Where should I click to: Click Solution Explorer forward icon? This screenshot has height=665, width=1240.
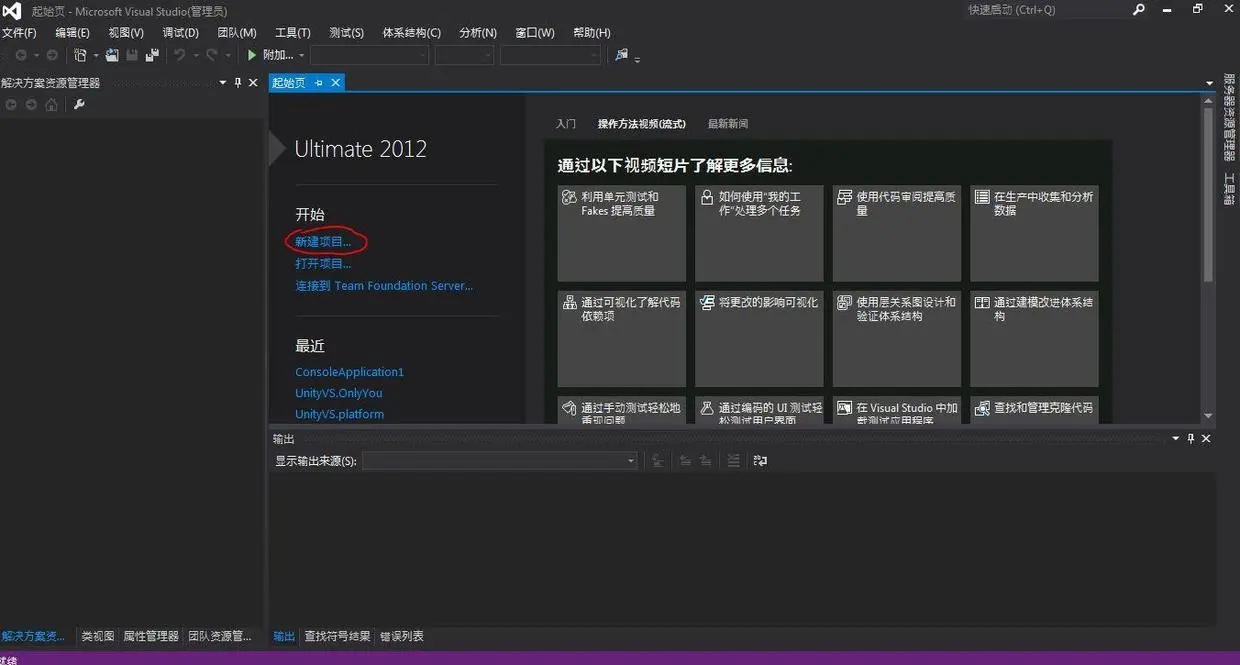31,104
